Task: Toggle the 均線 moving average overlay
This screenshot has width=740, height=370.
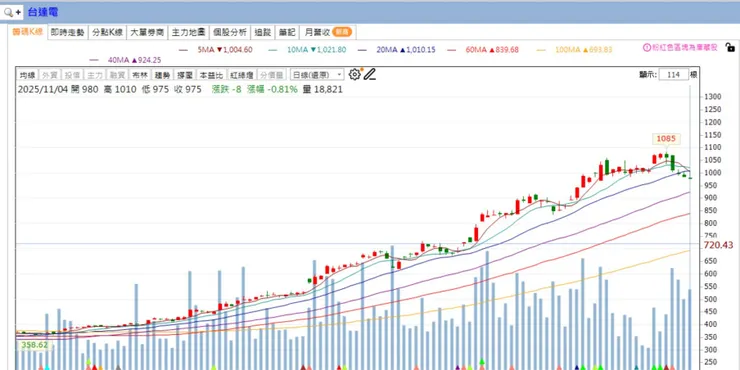Action: point(27,75)
